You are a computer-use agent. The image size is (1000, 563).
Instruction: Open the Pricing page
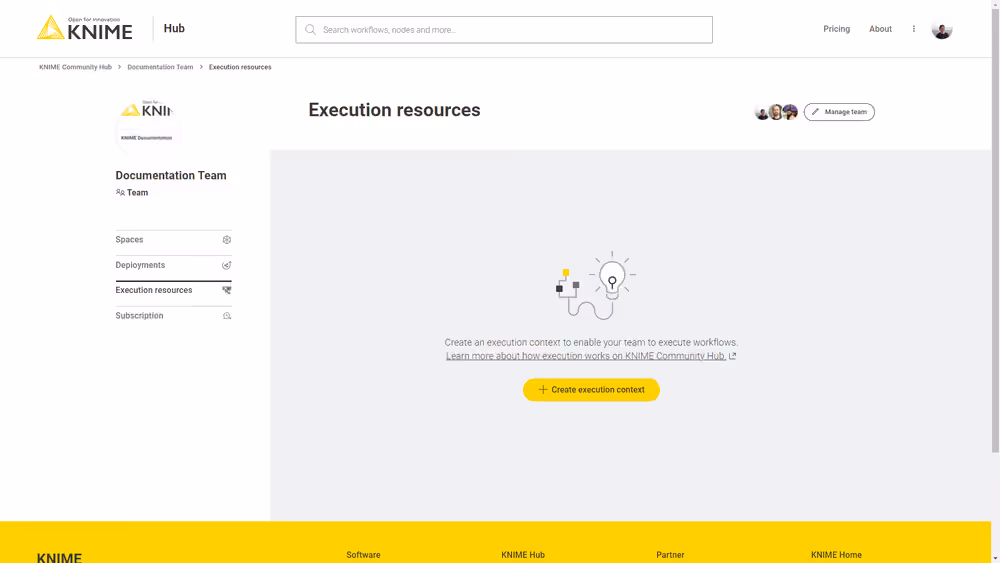point(836,29)
